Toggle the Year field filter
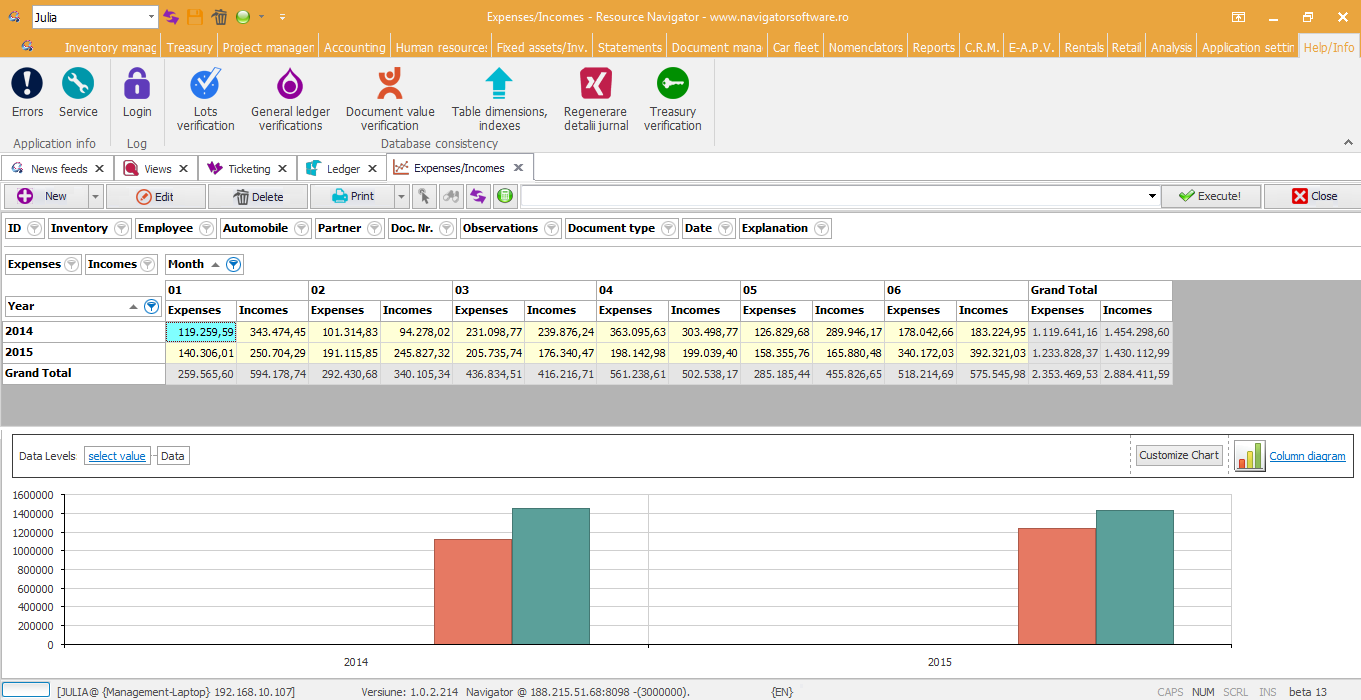1361x700 pixels. (x=152, y=307)
